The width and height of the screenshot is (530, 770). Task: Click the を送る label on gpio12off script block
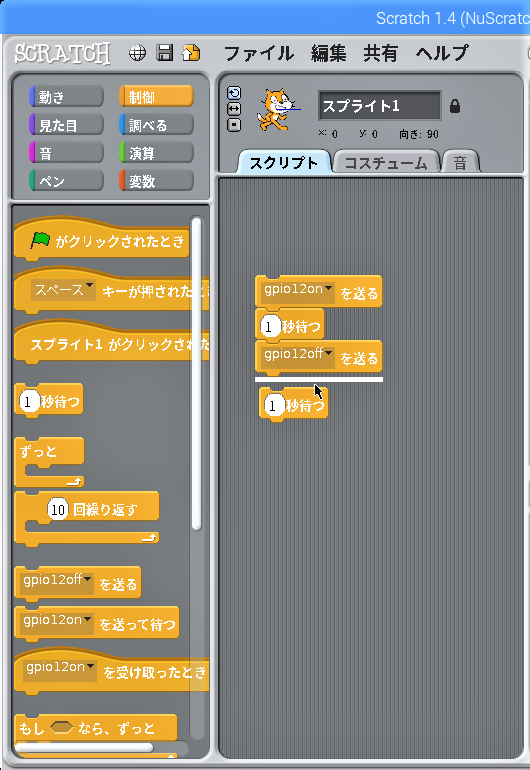click(359, 358)
